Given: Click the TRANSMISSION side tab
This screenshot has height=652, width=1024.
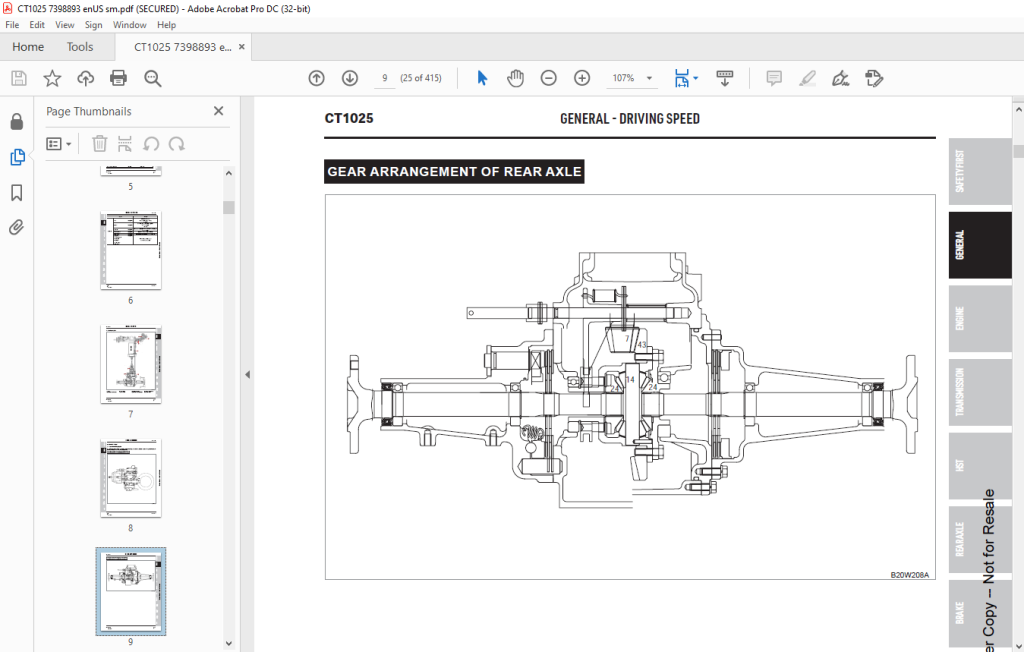Looking at the screenshot, I should pos(980,392).
